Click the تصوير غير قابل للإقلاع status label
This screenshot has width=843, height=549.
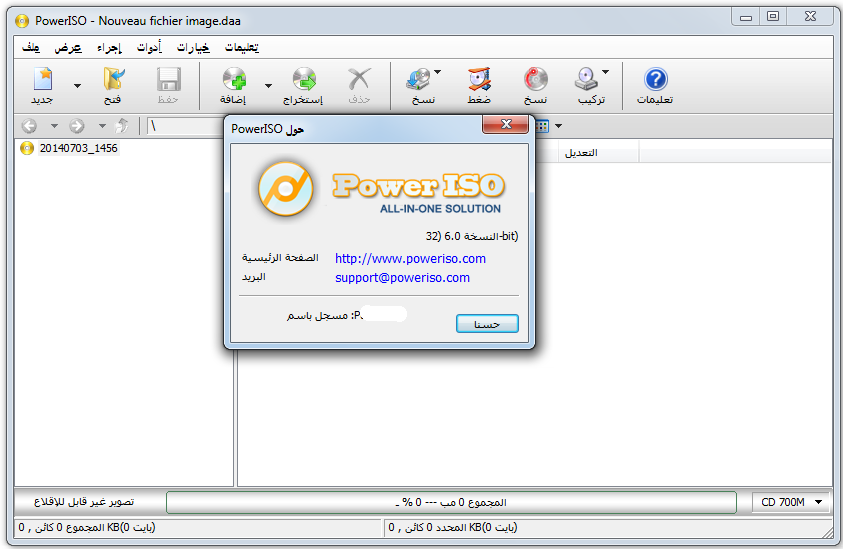point(84,502)
